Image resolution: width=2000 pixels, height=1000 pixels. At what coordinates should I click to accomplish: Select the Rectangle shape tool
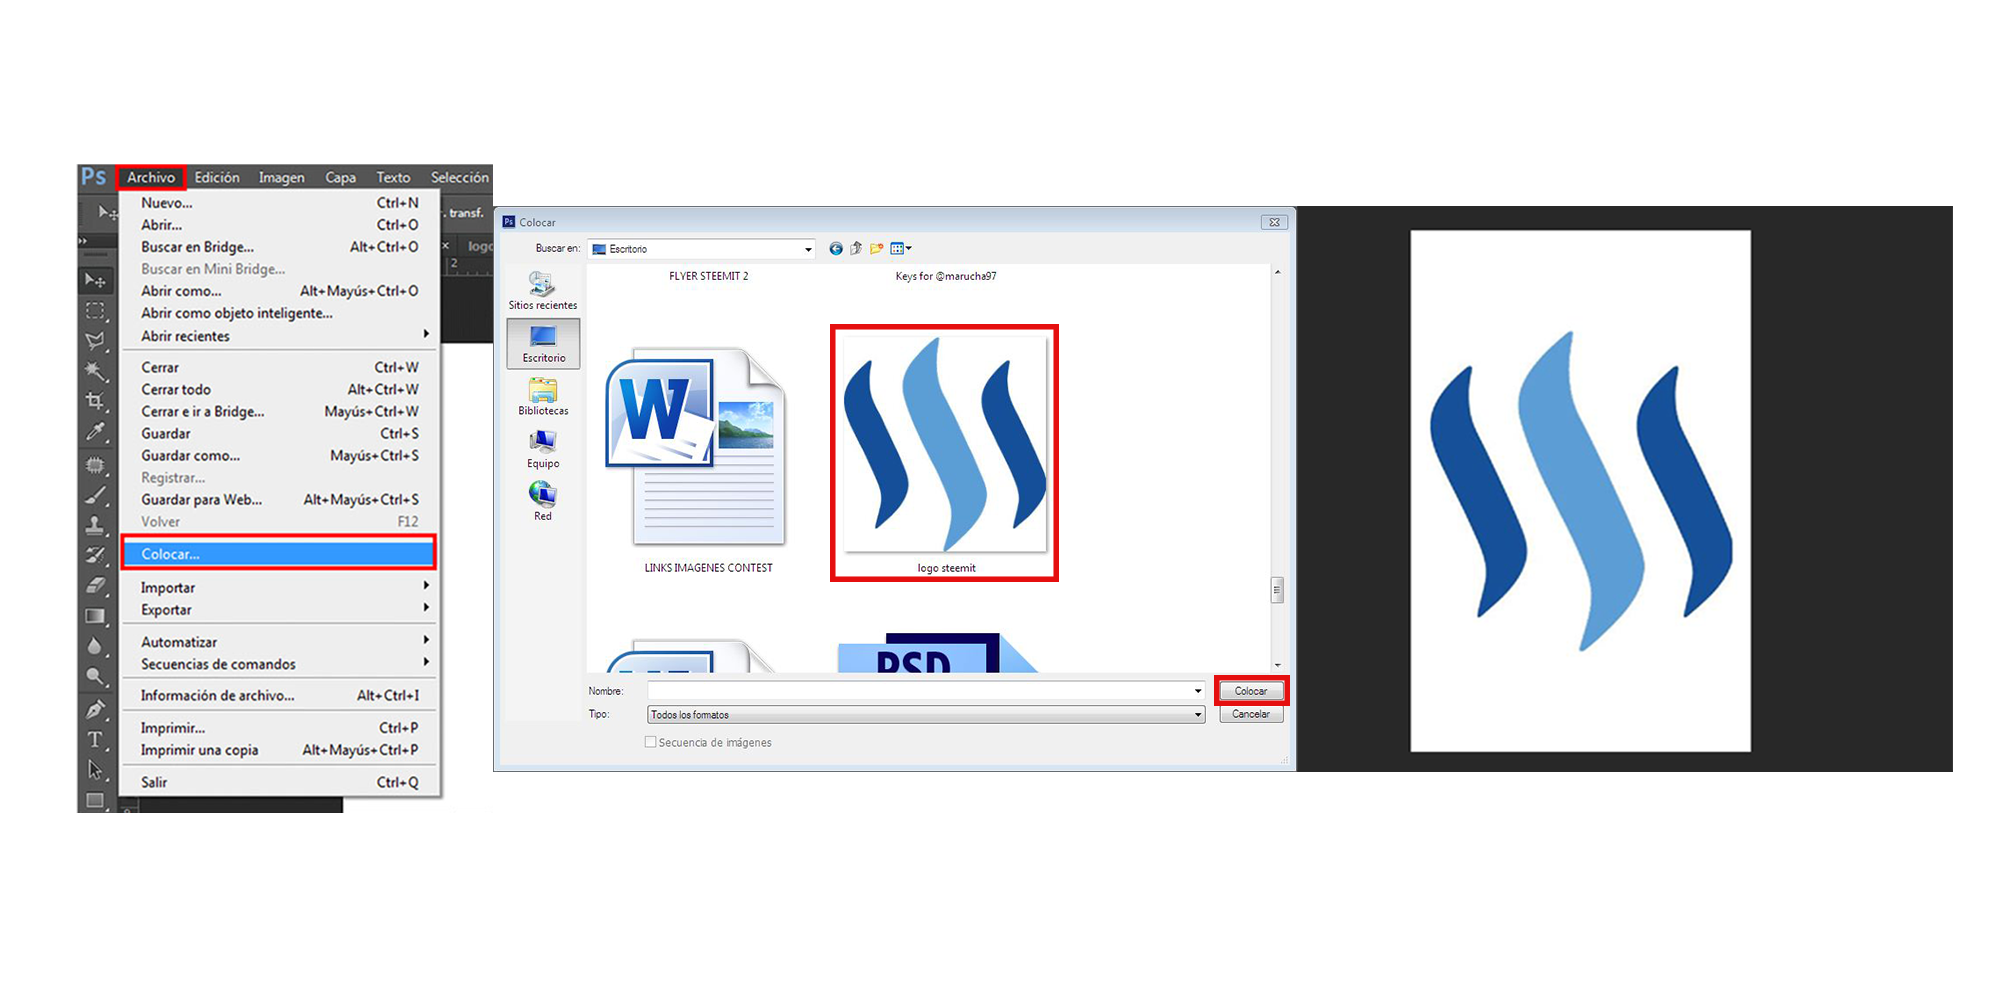click(96, 800)
